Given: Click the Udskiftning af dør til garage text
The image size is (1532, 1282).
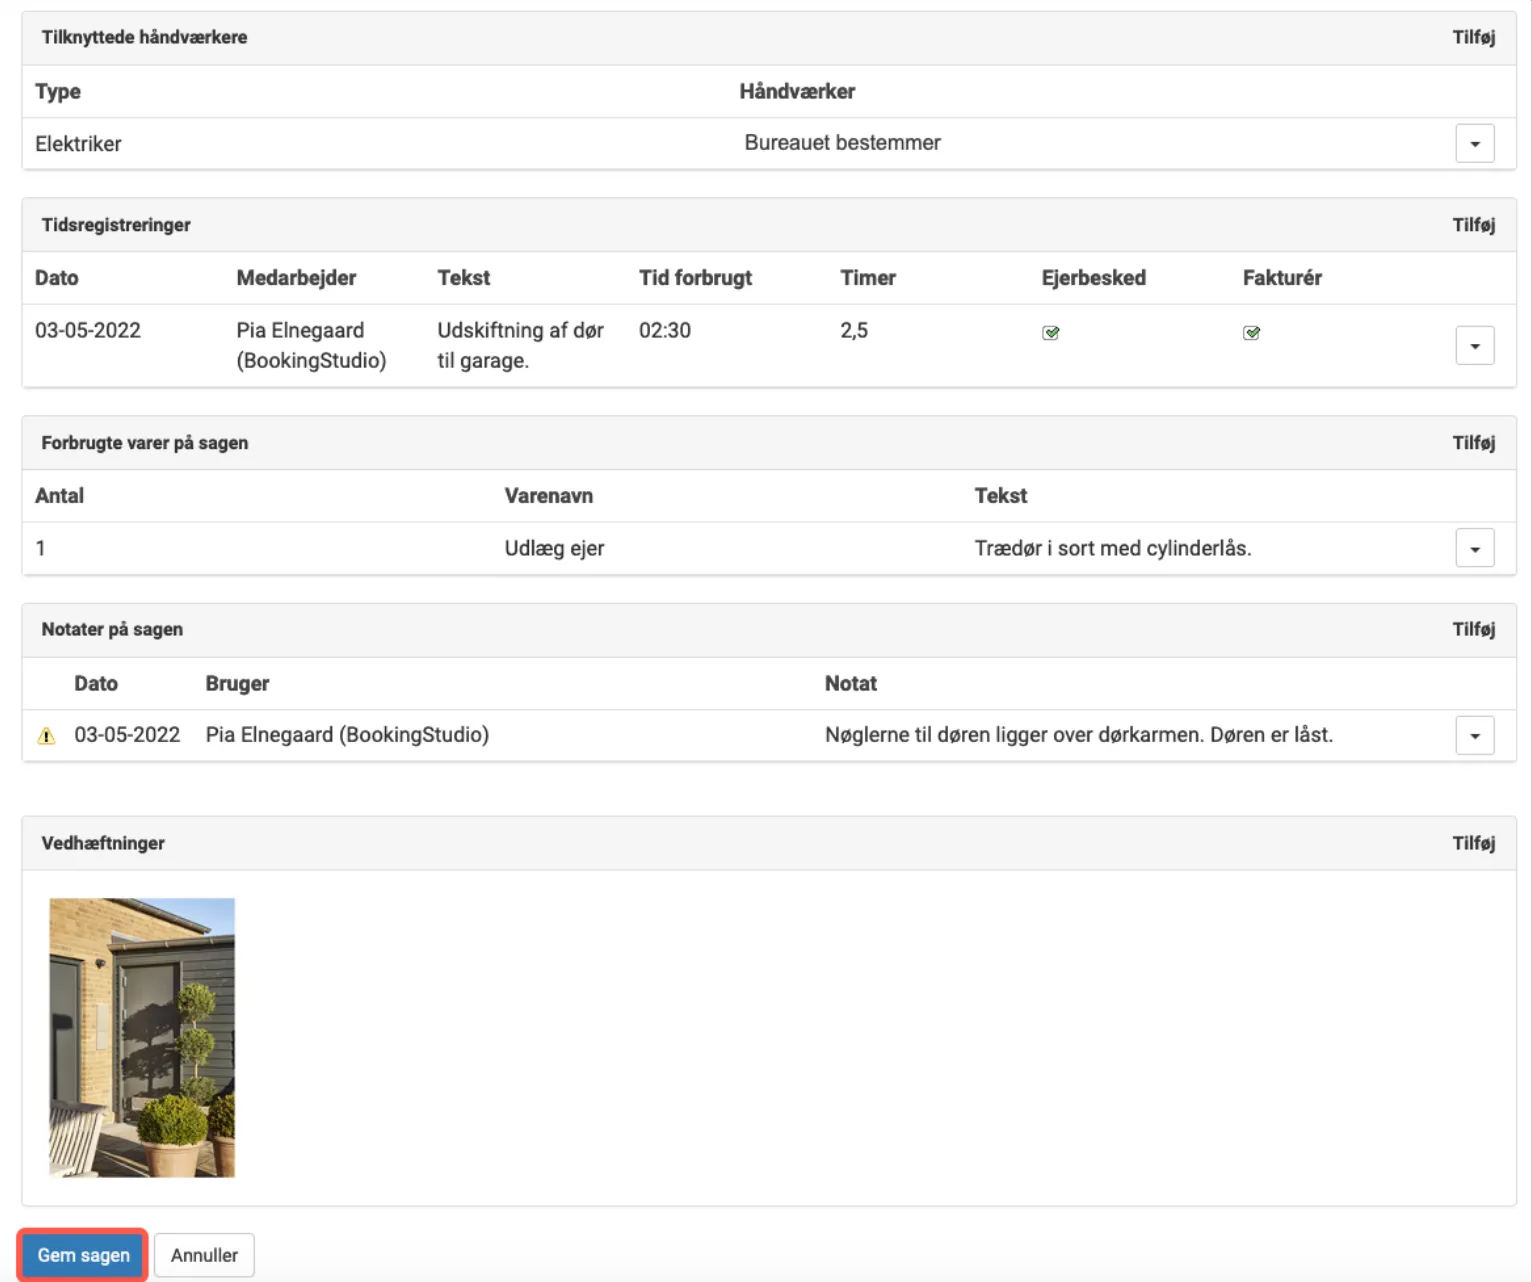Looking at the screenshot, I should [520, 345].
